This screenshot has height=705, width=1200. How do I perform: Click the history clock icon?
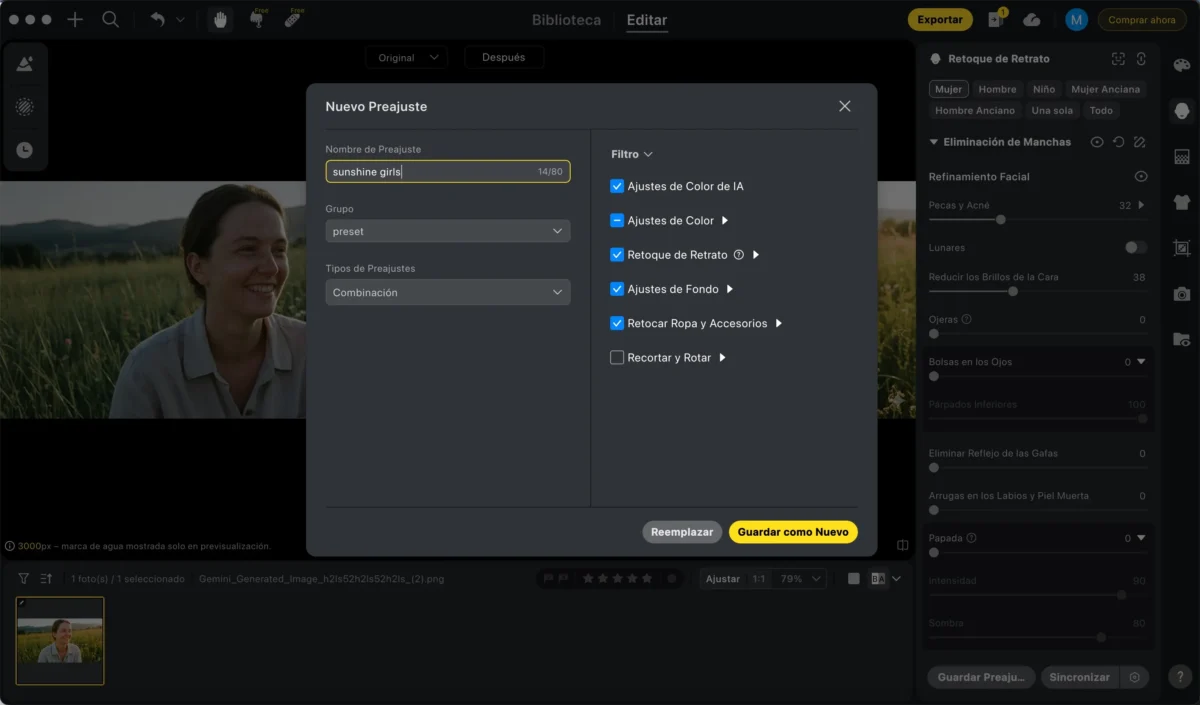tap(25, 150)
